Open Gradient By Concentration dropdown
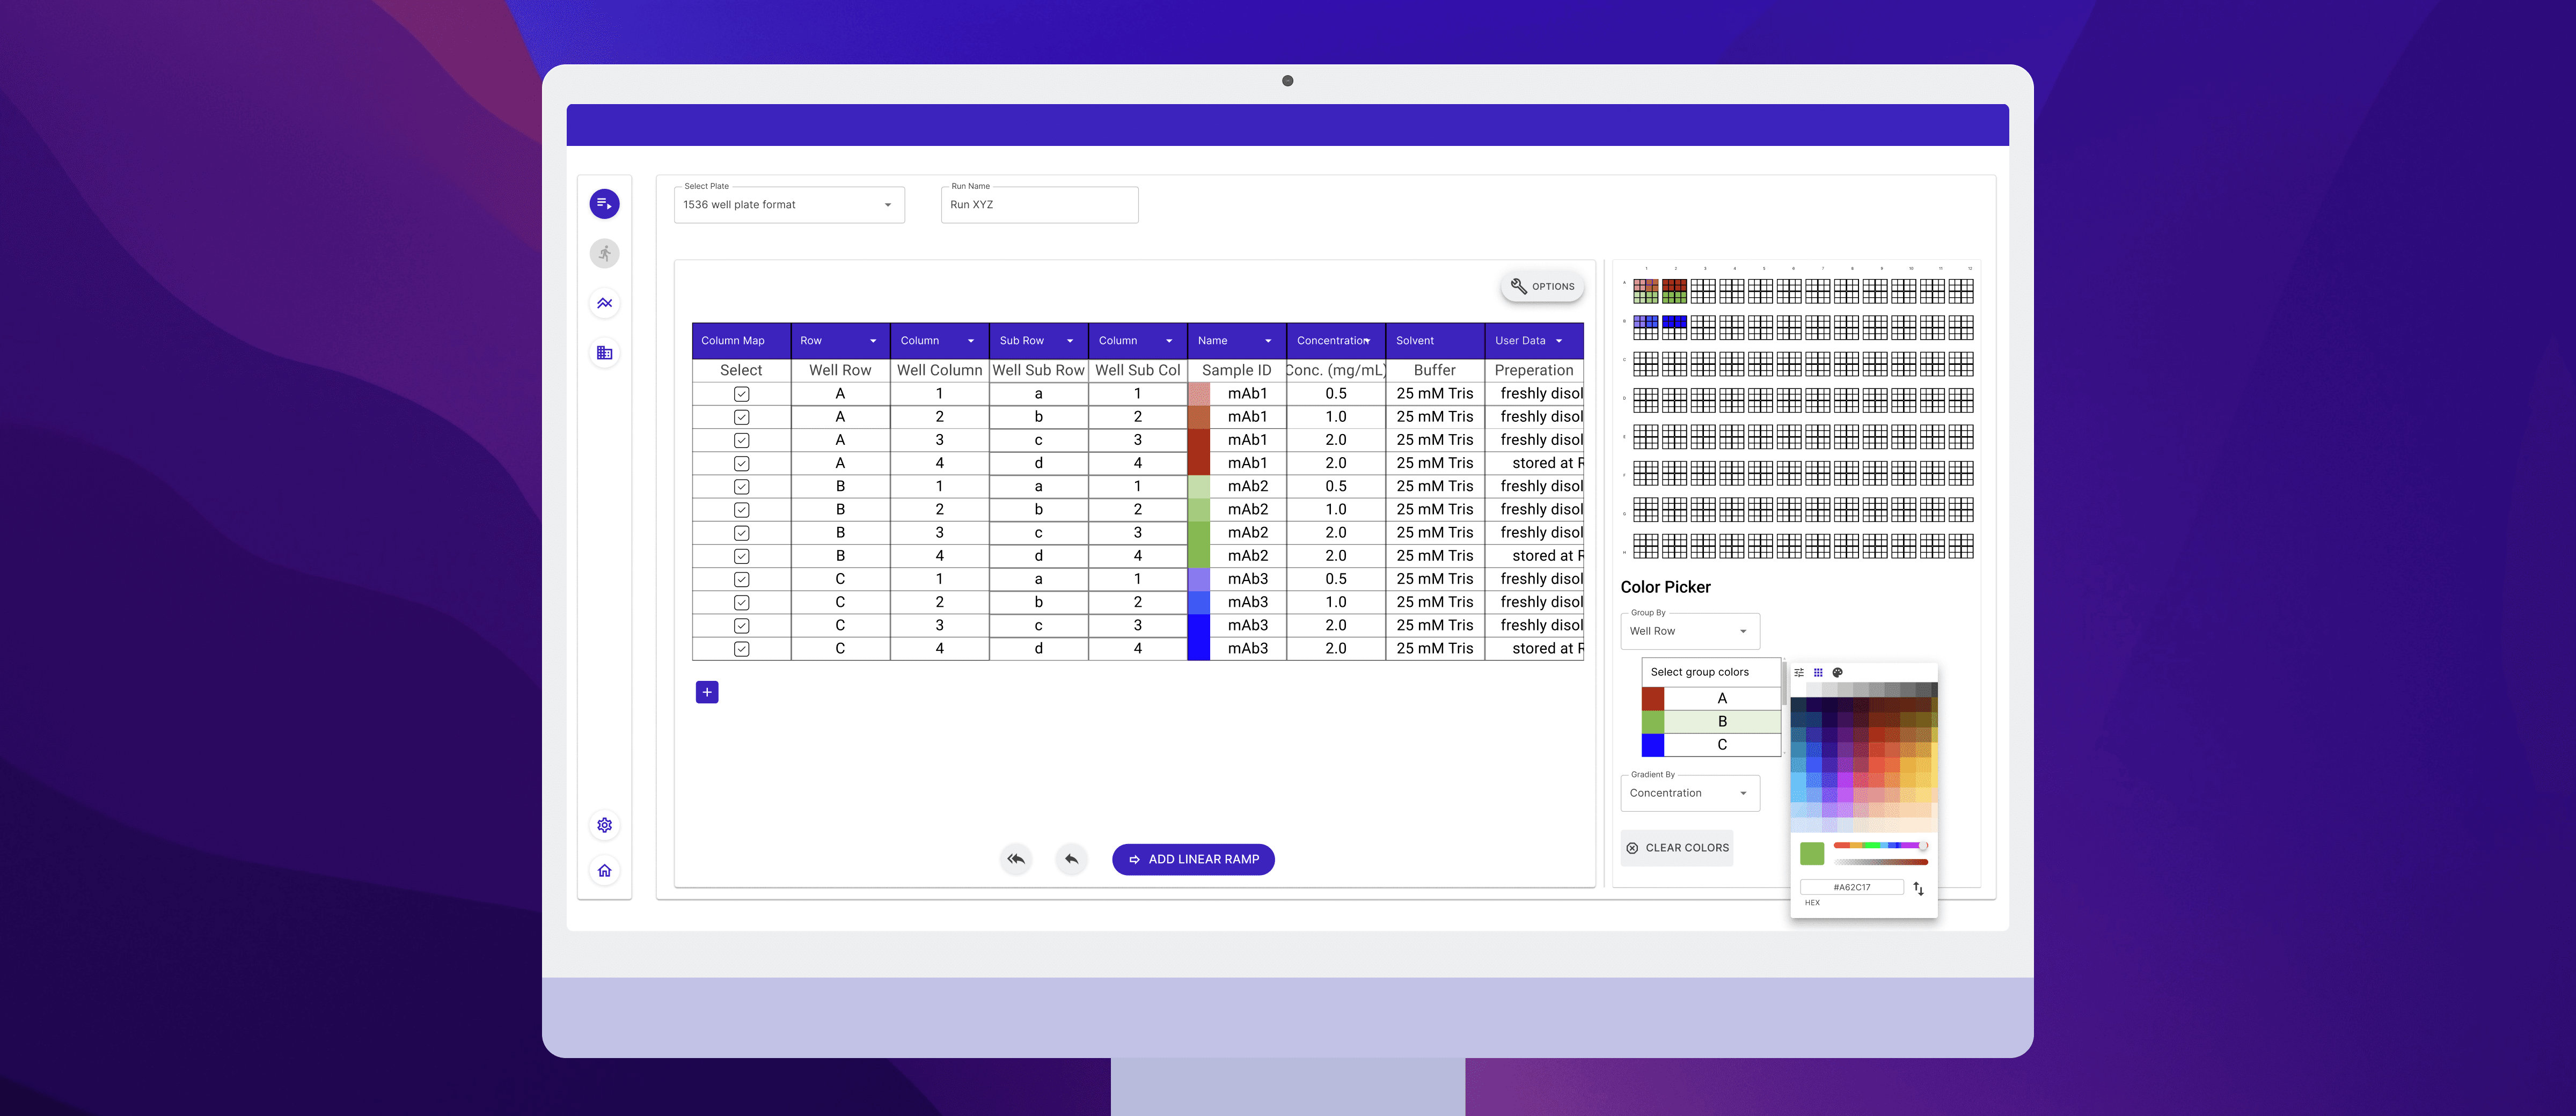2576x1116 pixels. point(1689,793)
